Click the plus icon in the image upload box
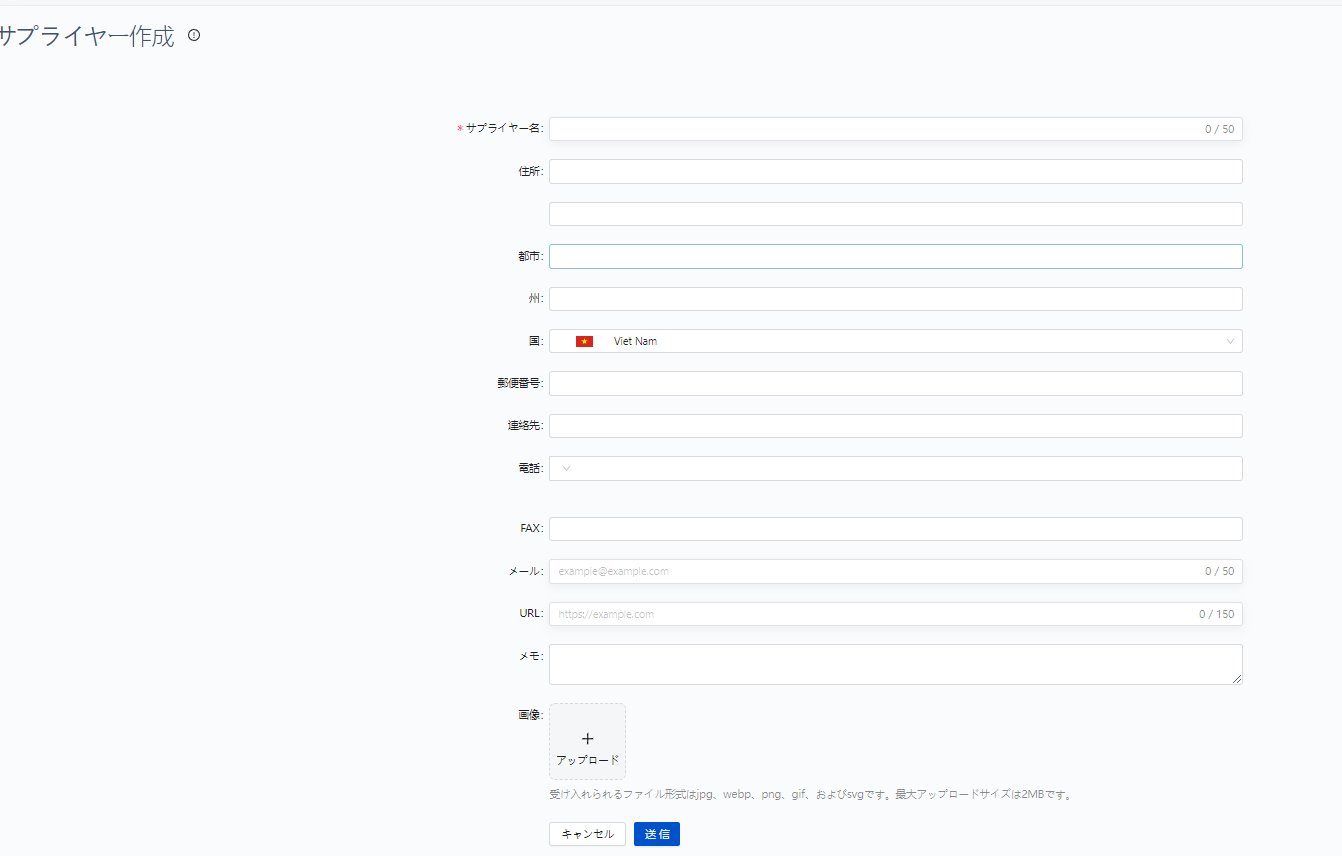The height and width of the screenshot is (856, 1342). coord(587,738)
